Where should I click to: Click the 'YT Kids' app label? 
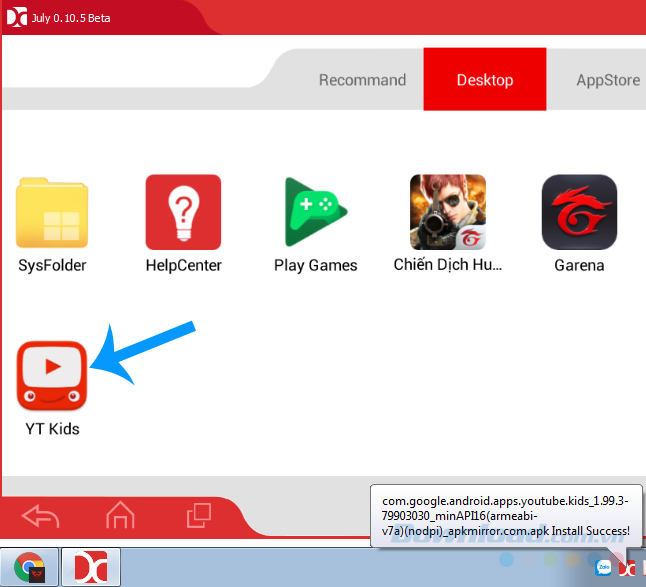point(52,429)
